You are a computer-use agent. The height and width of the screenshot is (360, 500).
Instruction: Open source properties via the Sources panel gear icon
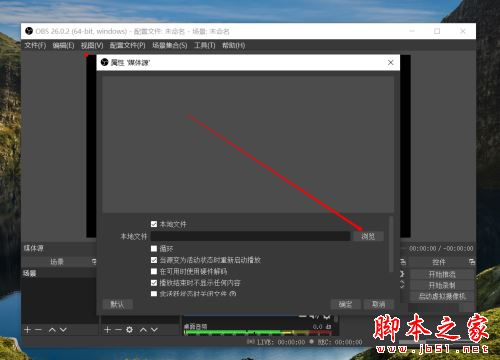[129, 330]
